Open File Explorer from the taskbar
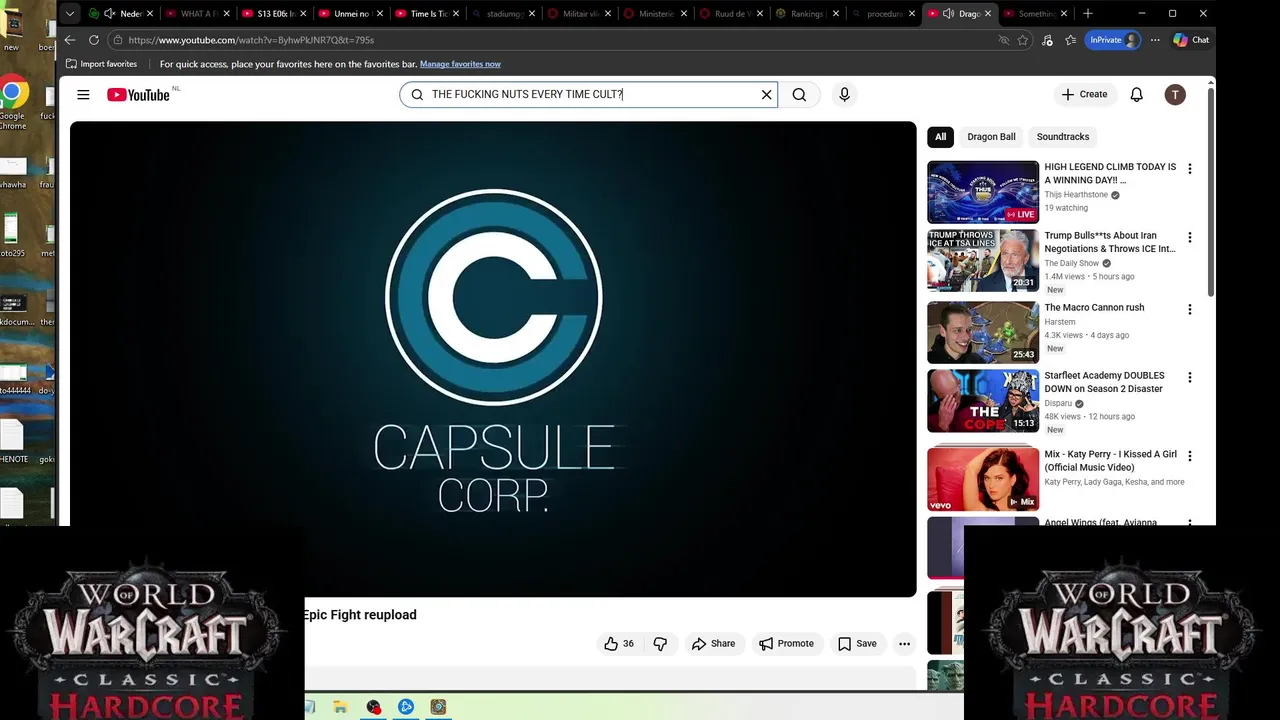Viewport: 1280px width, 720px height. (x=340, y=707)
